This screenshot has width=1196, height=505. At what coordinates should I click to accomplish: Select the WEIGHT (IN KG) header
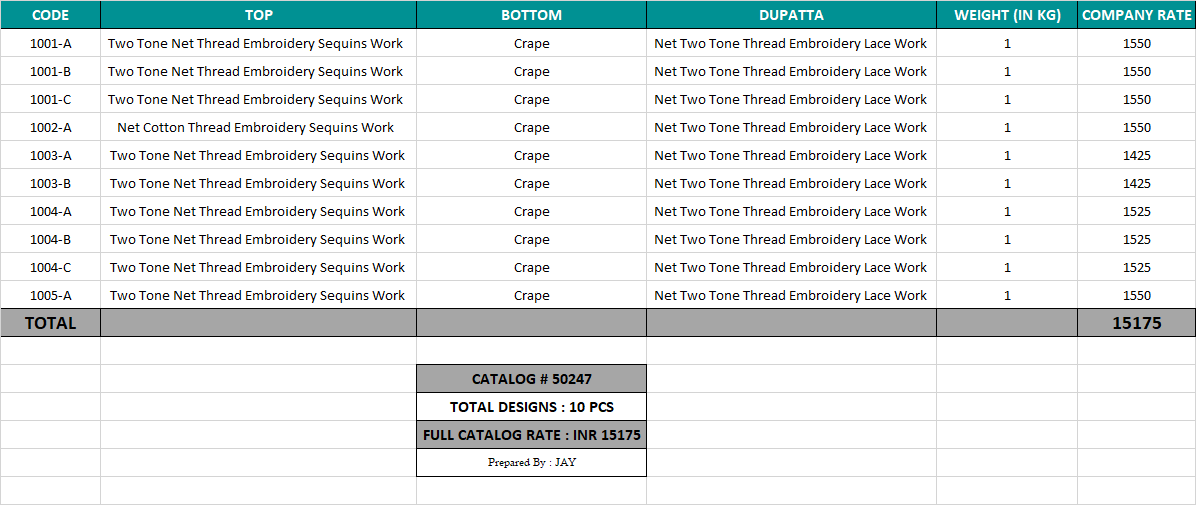click(x=1007, y=15)
